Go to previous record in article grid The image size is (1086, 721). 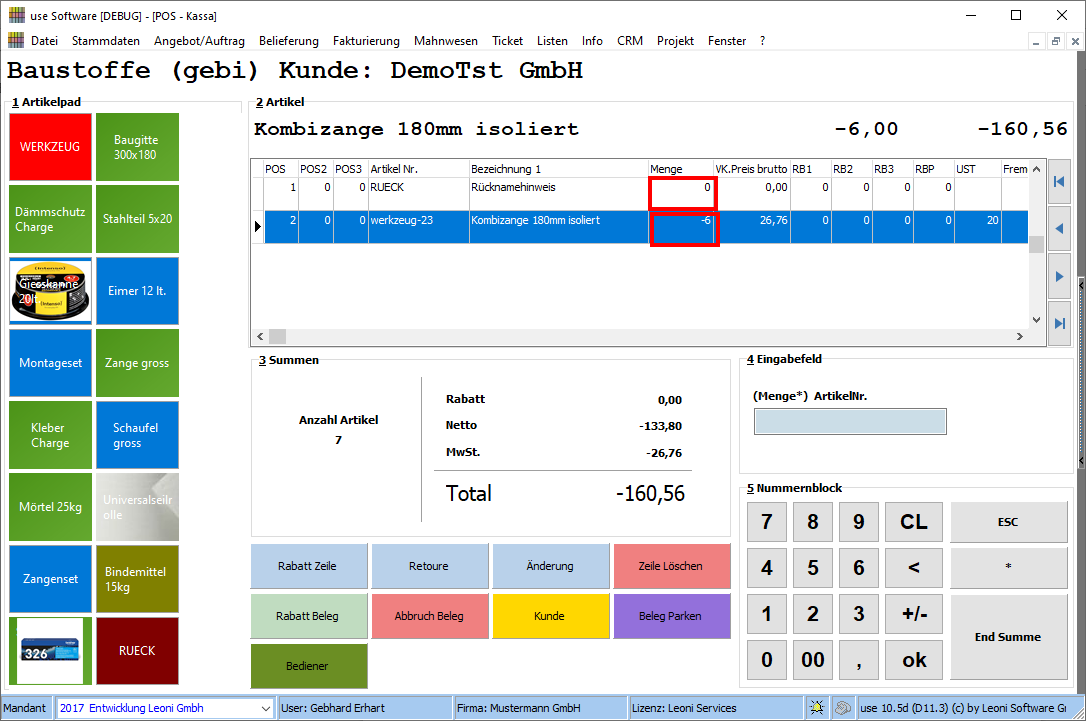1060,229
